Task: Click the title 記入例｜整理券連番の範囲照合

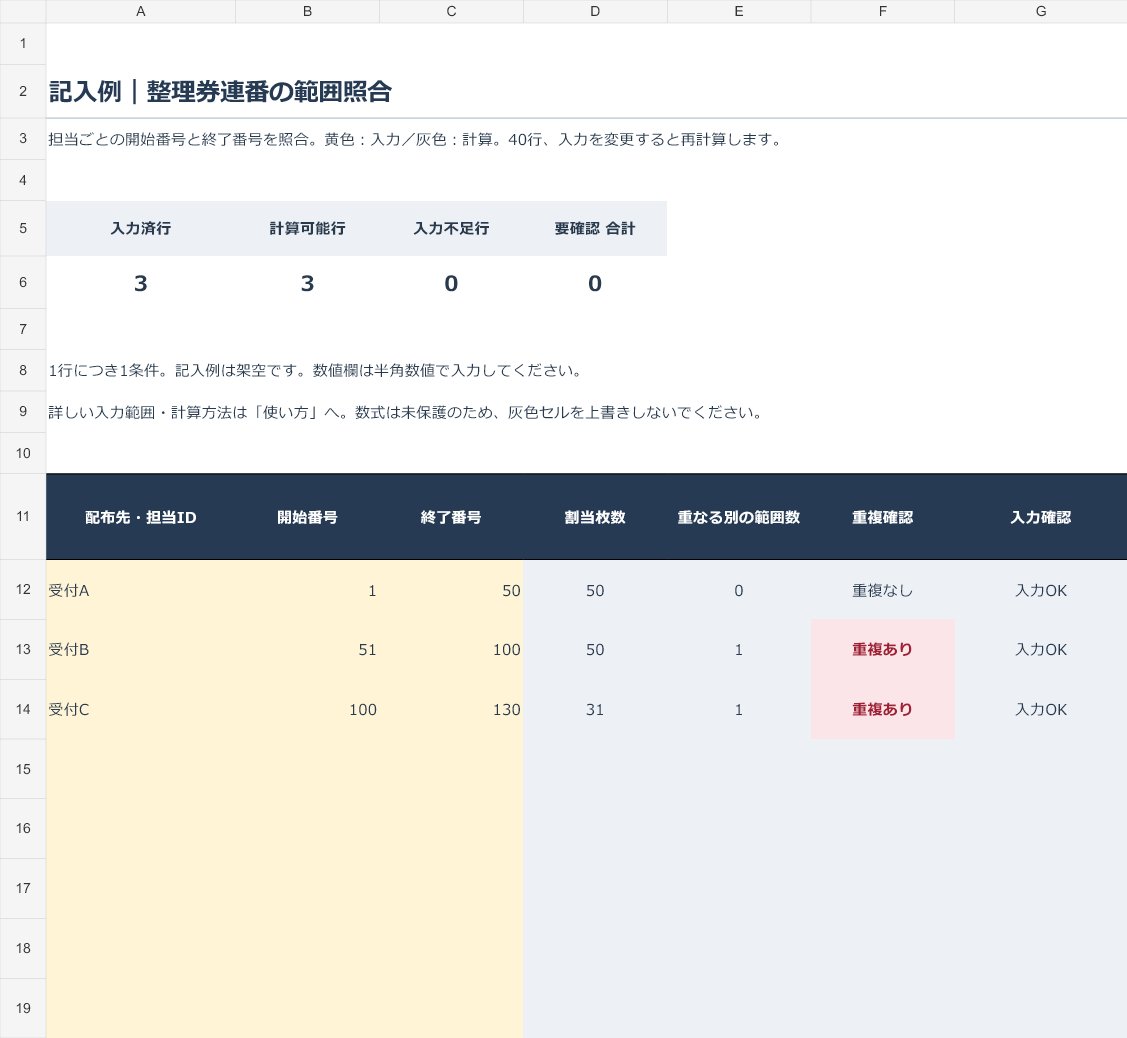Action: (x=220, y=92)
